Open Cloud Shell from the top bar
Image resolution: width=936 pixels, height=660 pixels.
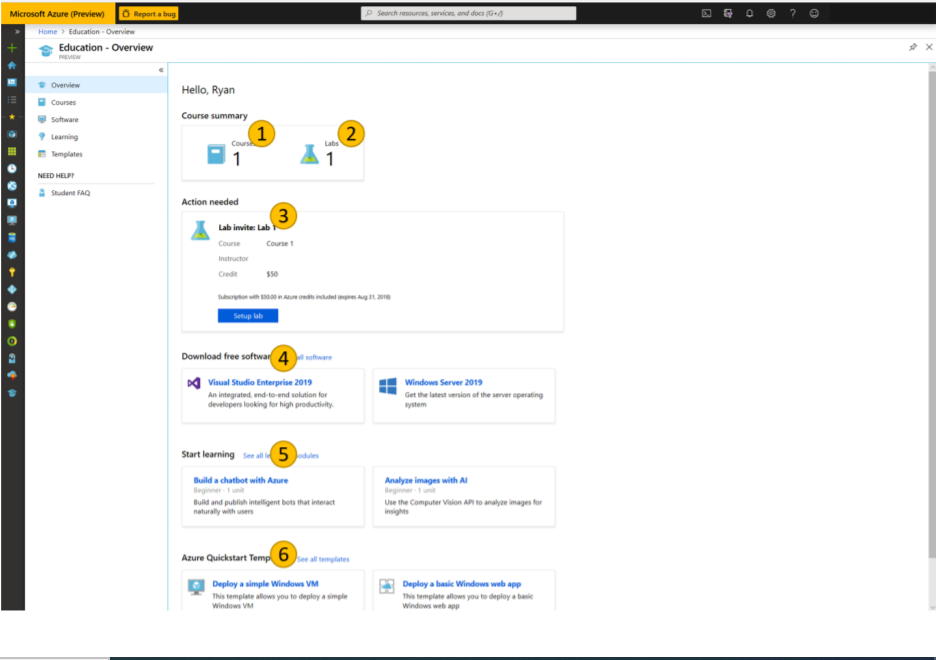point(706,13)
